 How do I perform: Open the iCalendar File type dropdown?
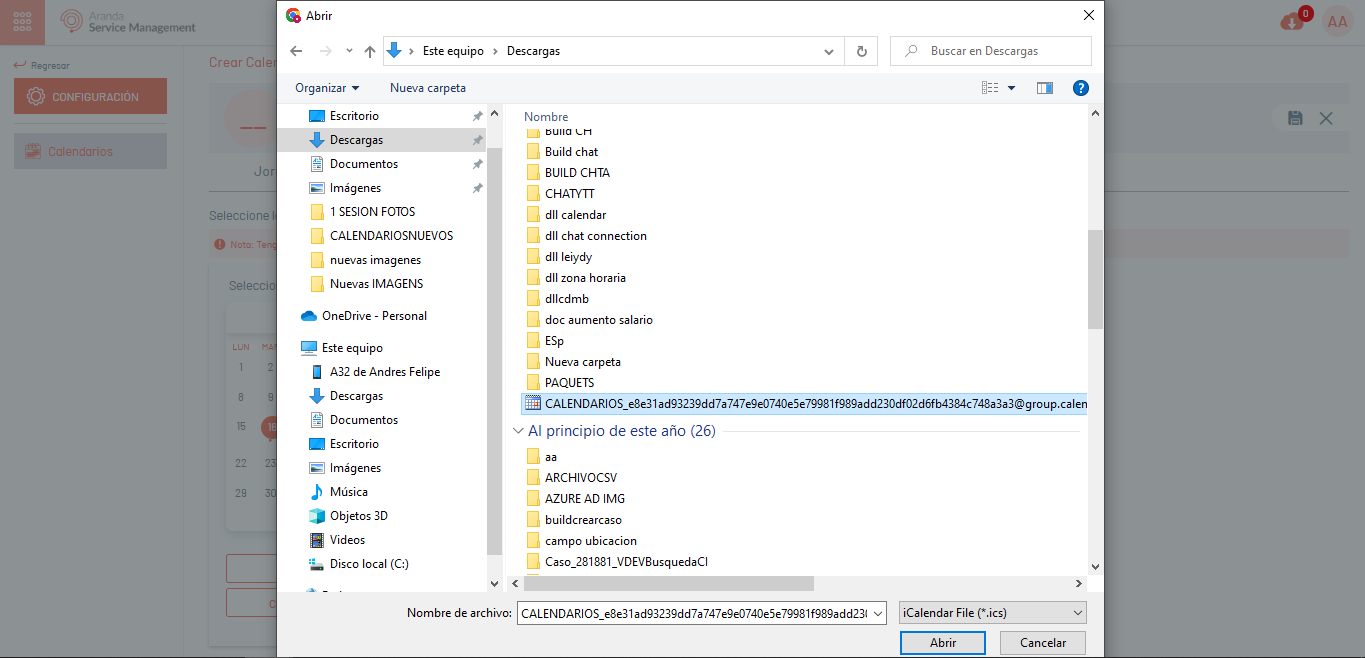click(992, 613)
